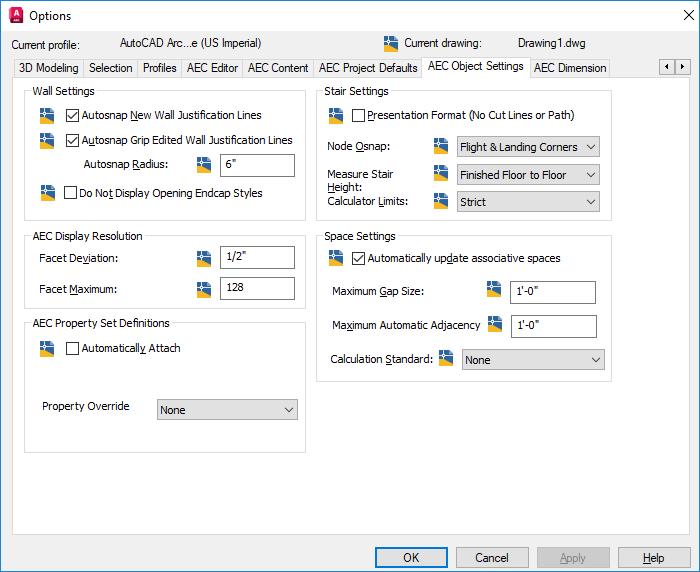This screenshot has width=700, height=572.
Task: Click the drawing icon beside Node Osnap
Action: (x=441, y=147)
